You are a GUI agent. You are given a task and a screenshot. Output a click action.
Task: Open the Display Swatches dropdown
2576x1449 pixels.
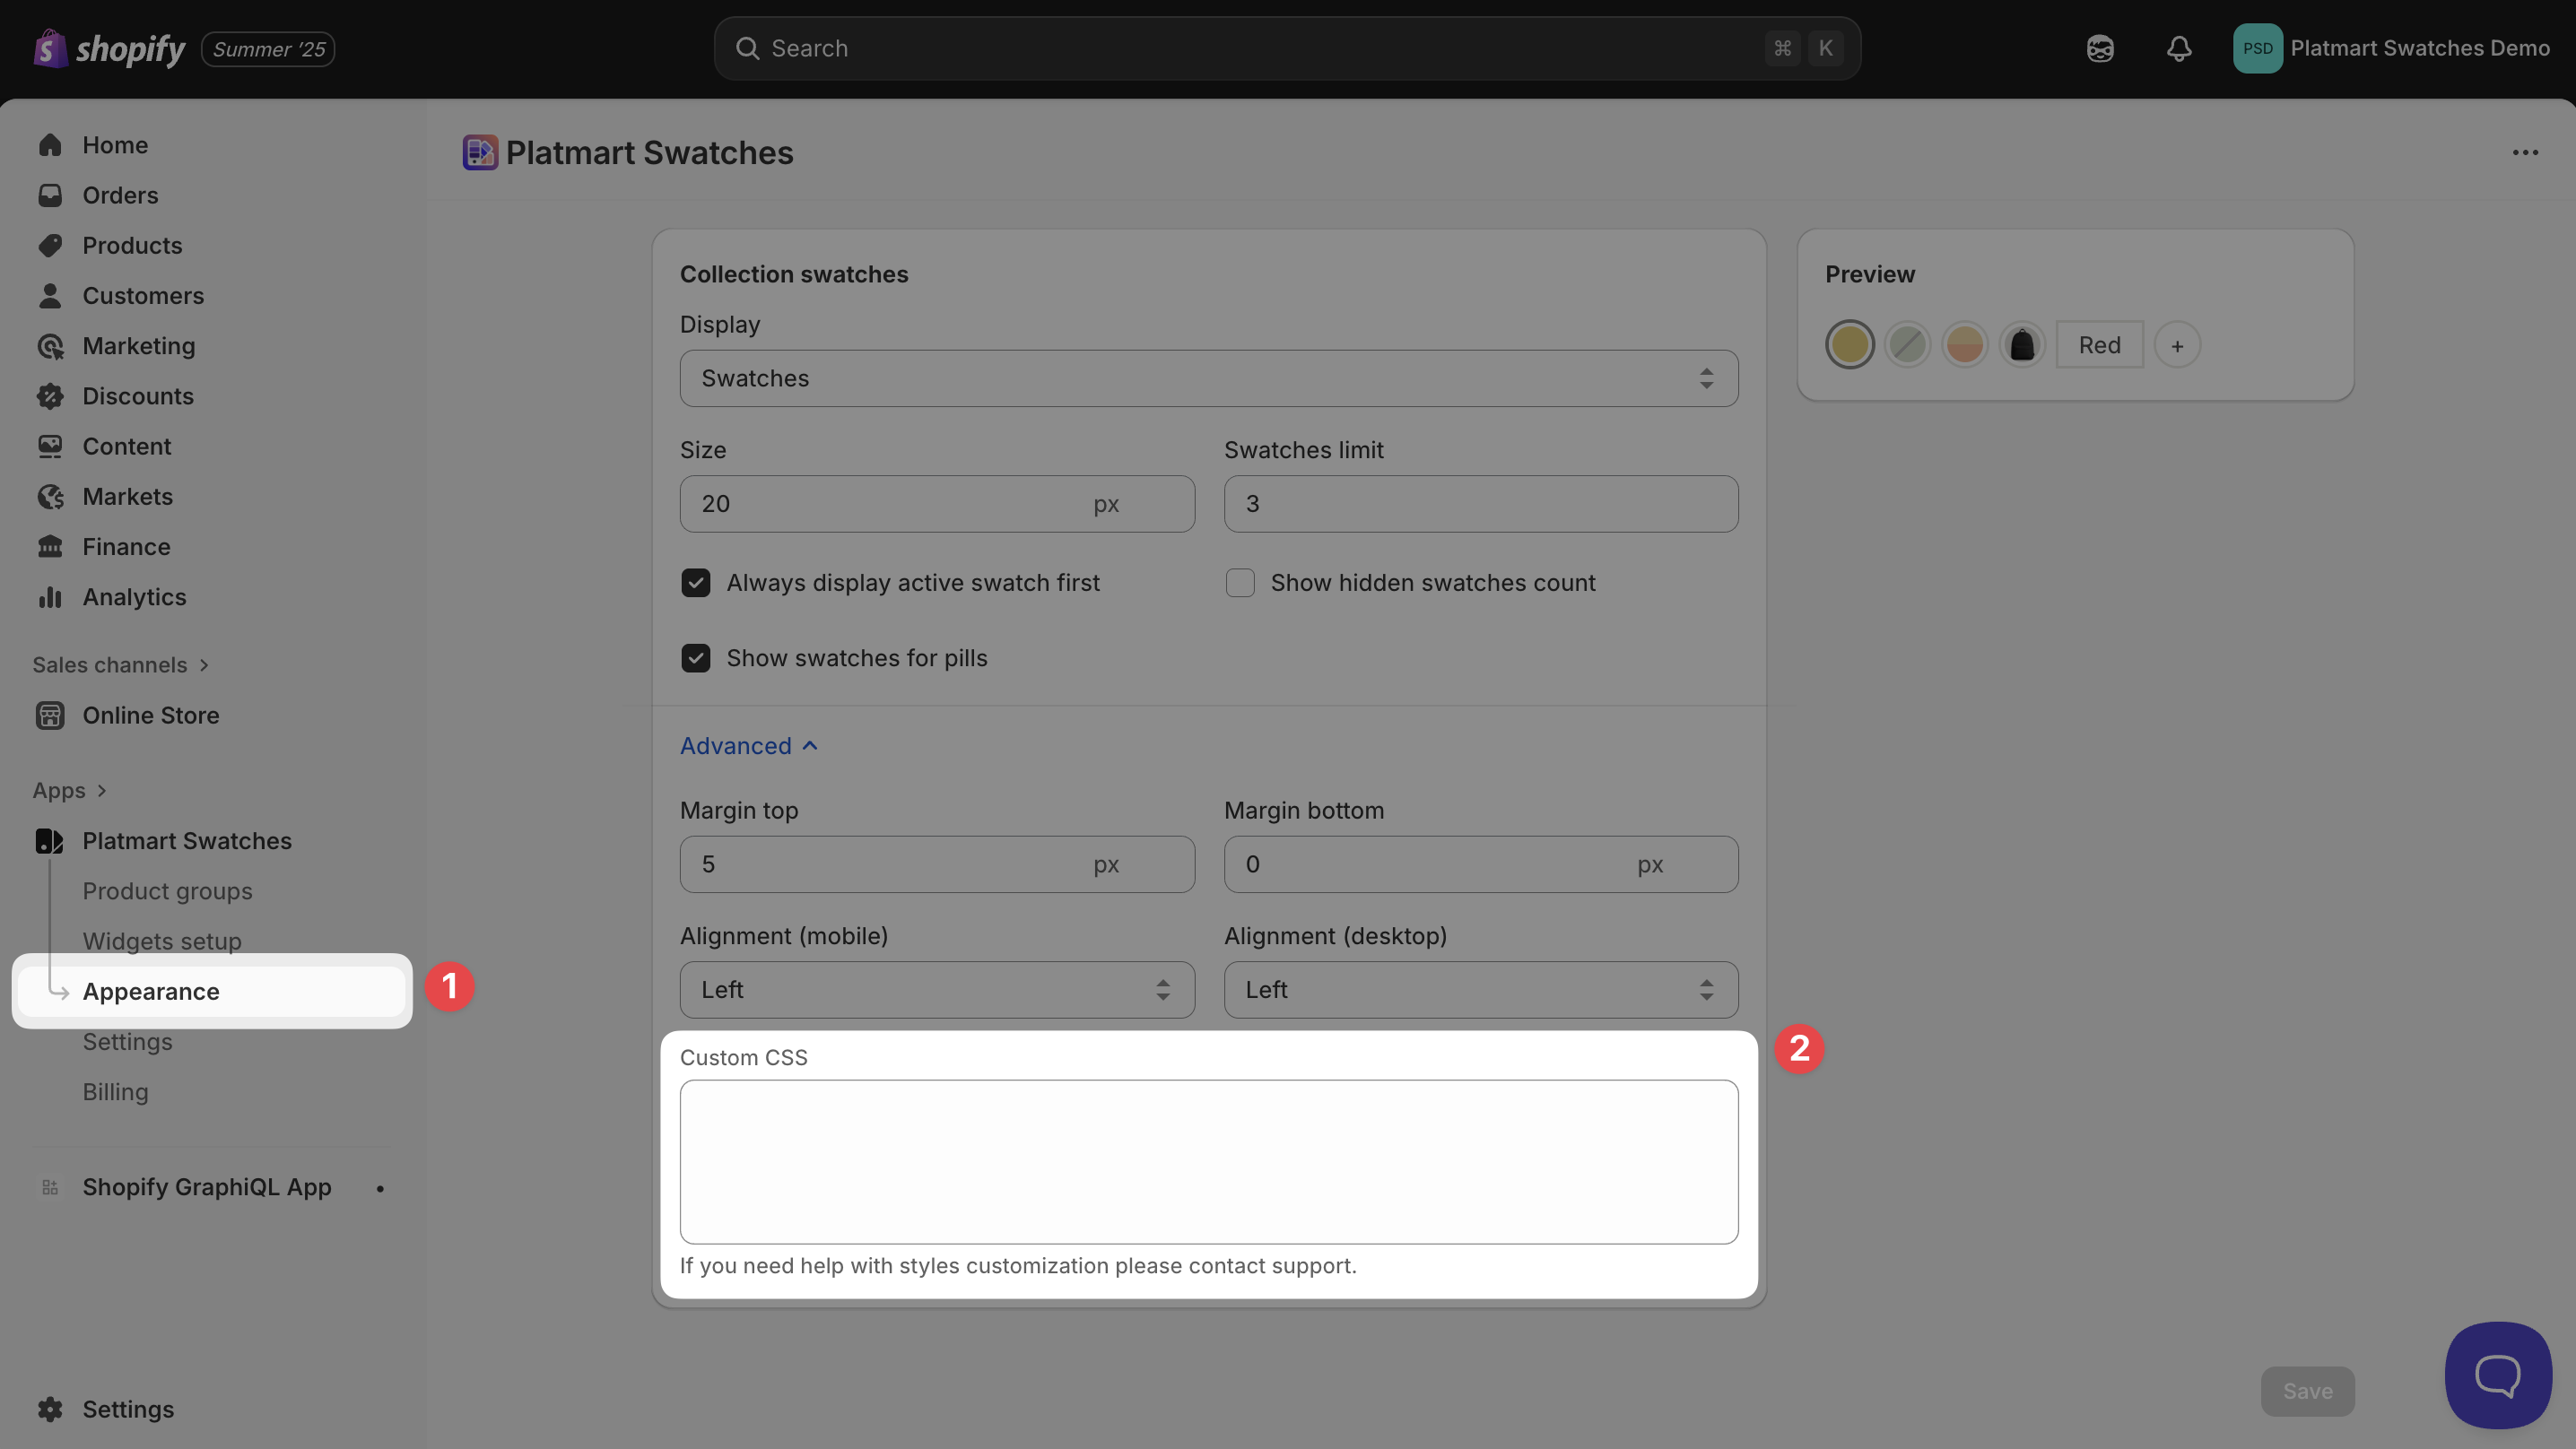tap(1208, 378)
